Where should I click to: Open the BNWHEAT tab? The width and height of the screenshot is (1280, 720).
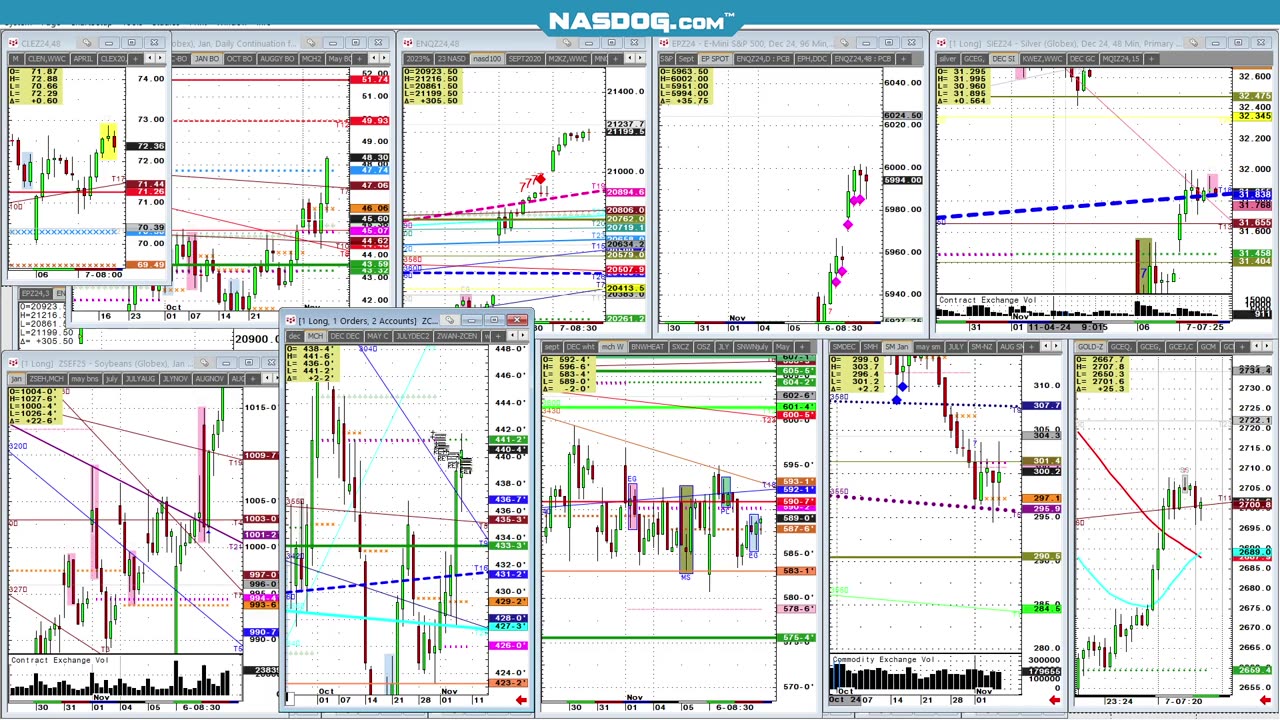coord(647,347)
